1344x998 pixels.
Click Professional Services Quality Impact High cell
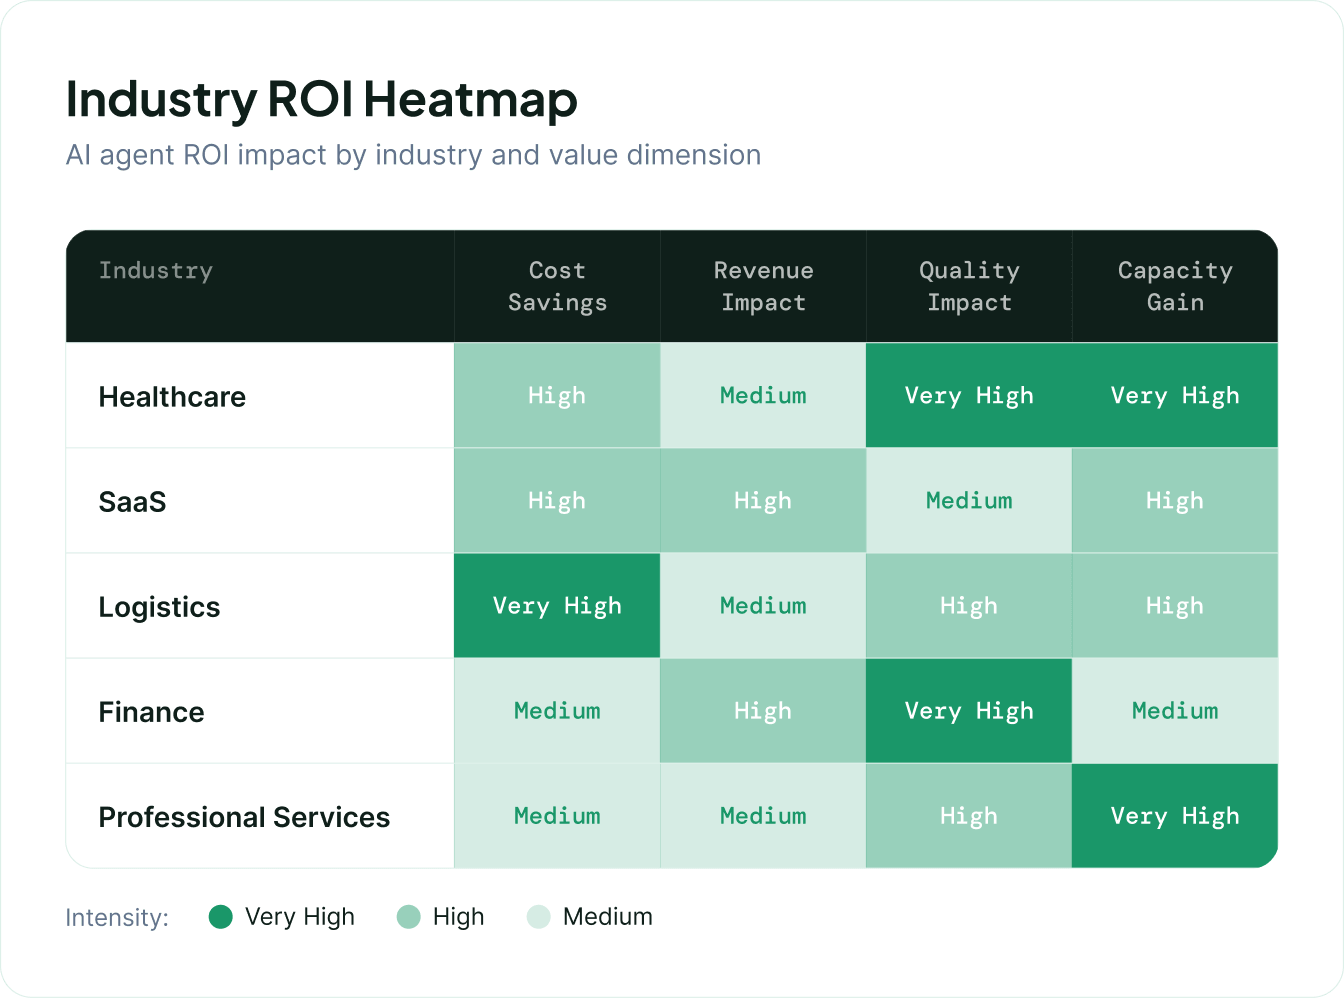click(969, 815)
